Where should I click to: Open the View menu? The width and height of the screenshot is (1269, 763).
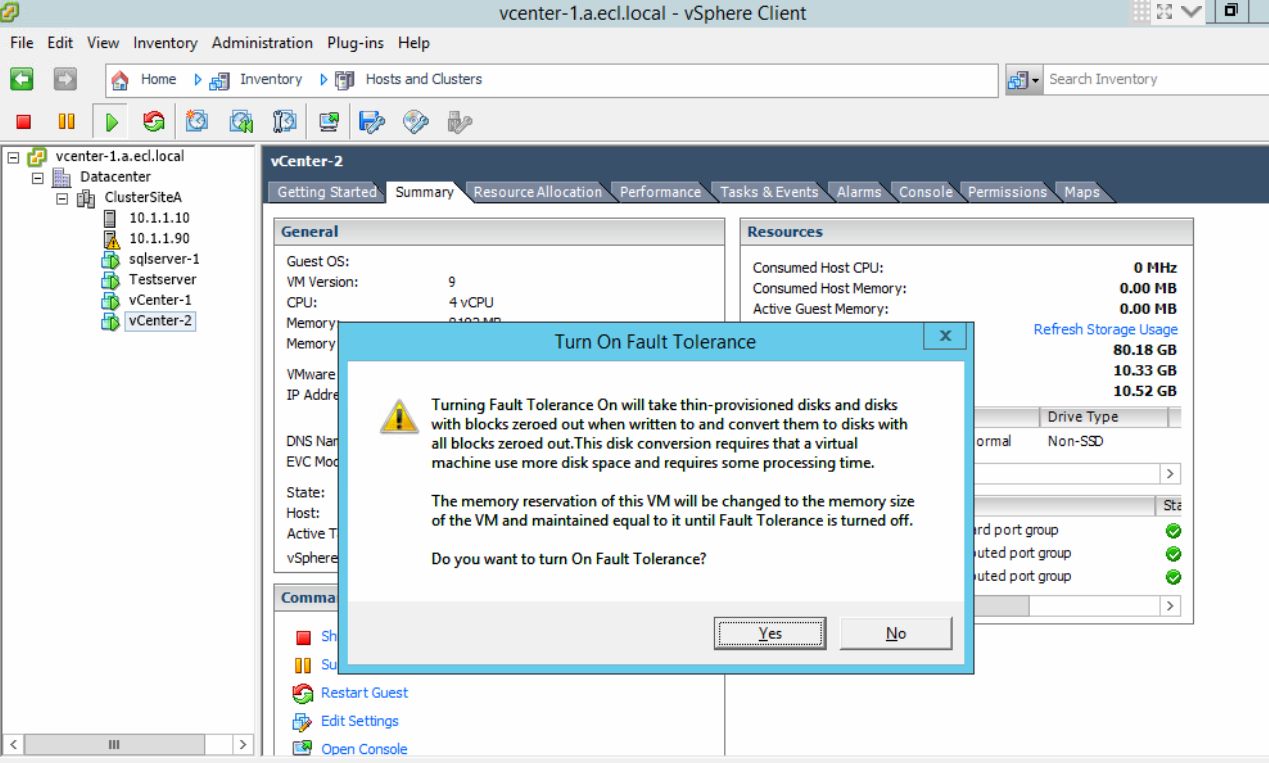(103, 43)
